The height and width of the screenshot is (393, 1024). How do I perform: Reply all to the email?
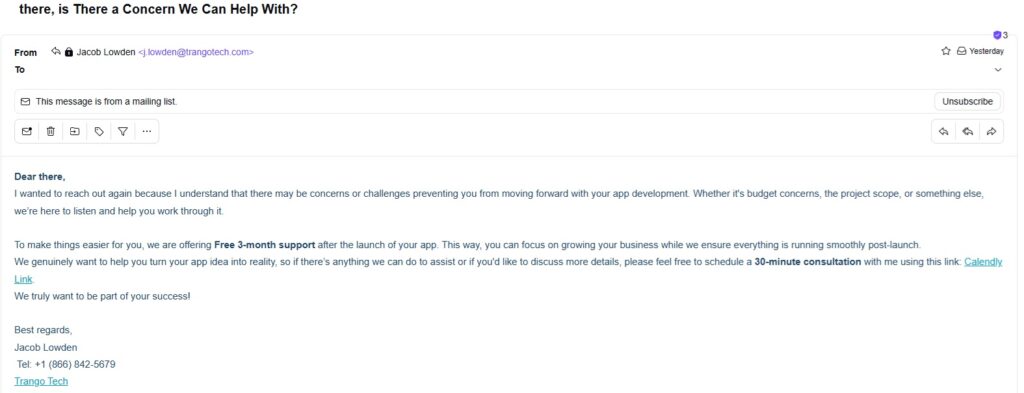click(x=968, y=131)
